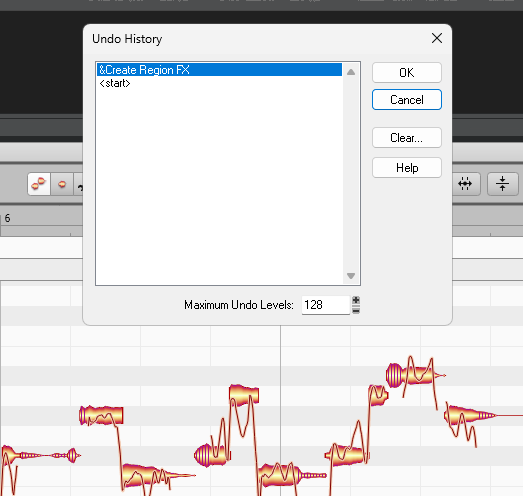This screenshot has width=523, height=496.
Task: Click the Cancel button
Action: tap(407, 99)
